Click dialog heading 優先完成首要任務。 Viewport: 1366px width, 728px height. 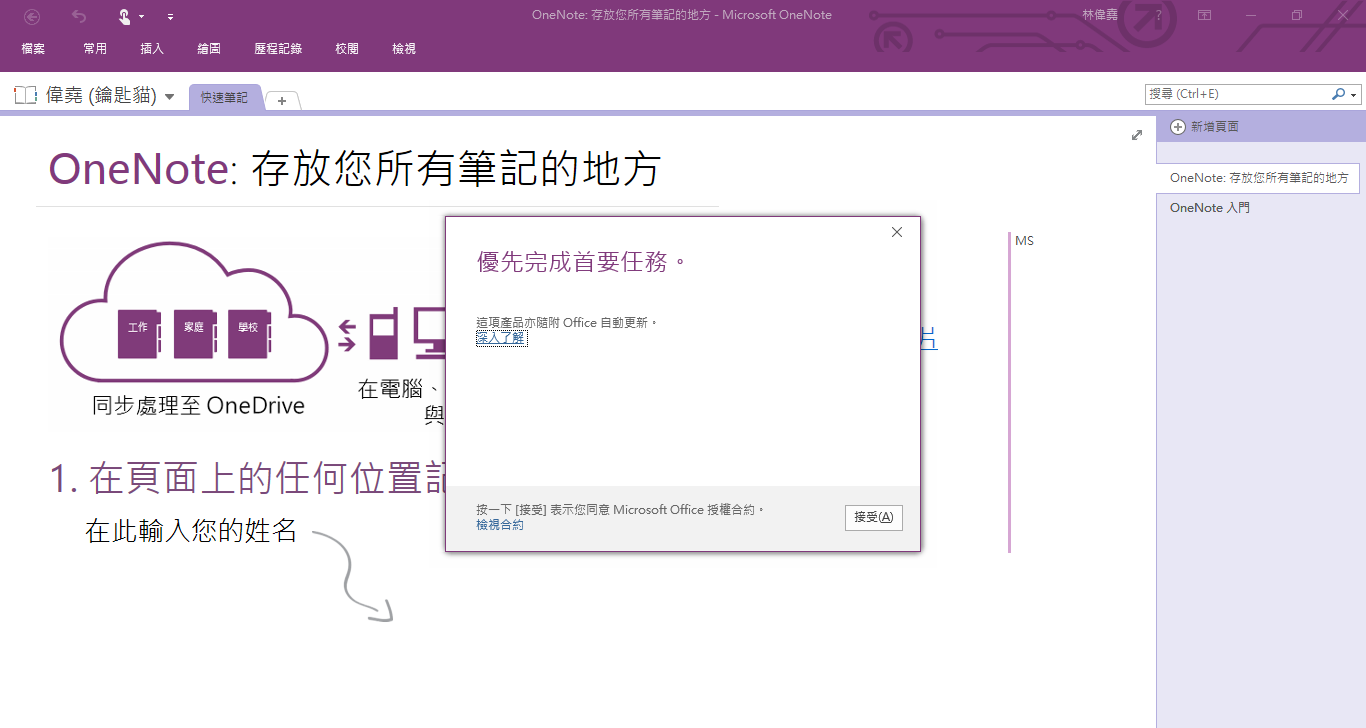coord(582,263)
